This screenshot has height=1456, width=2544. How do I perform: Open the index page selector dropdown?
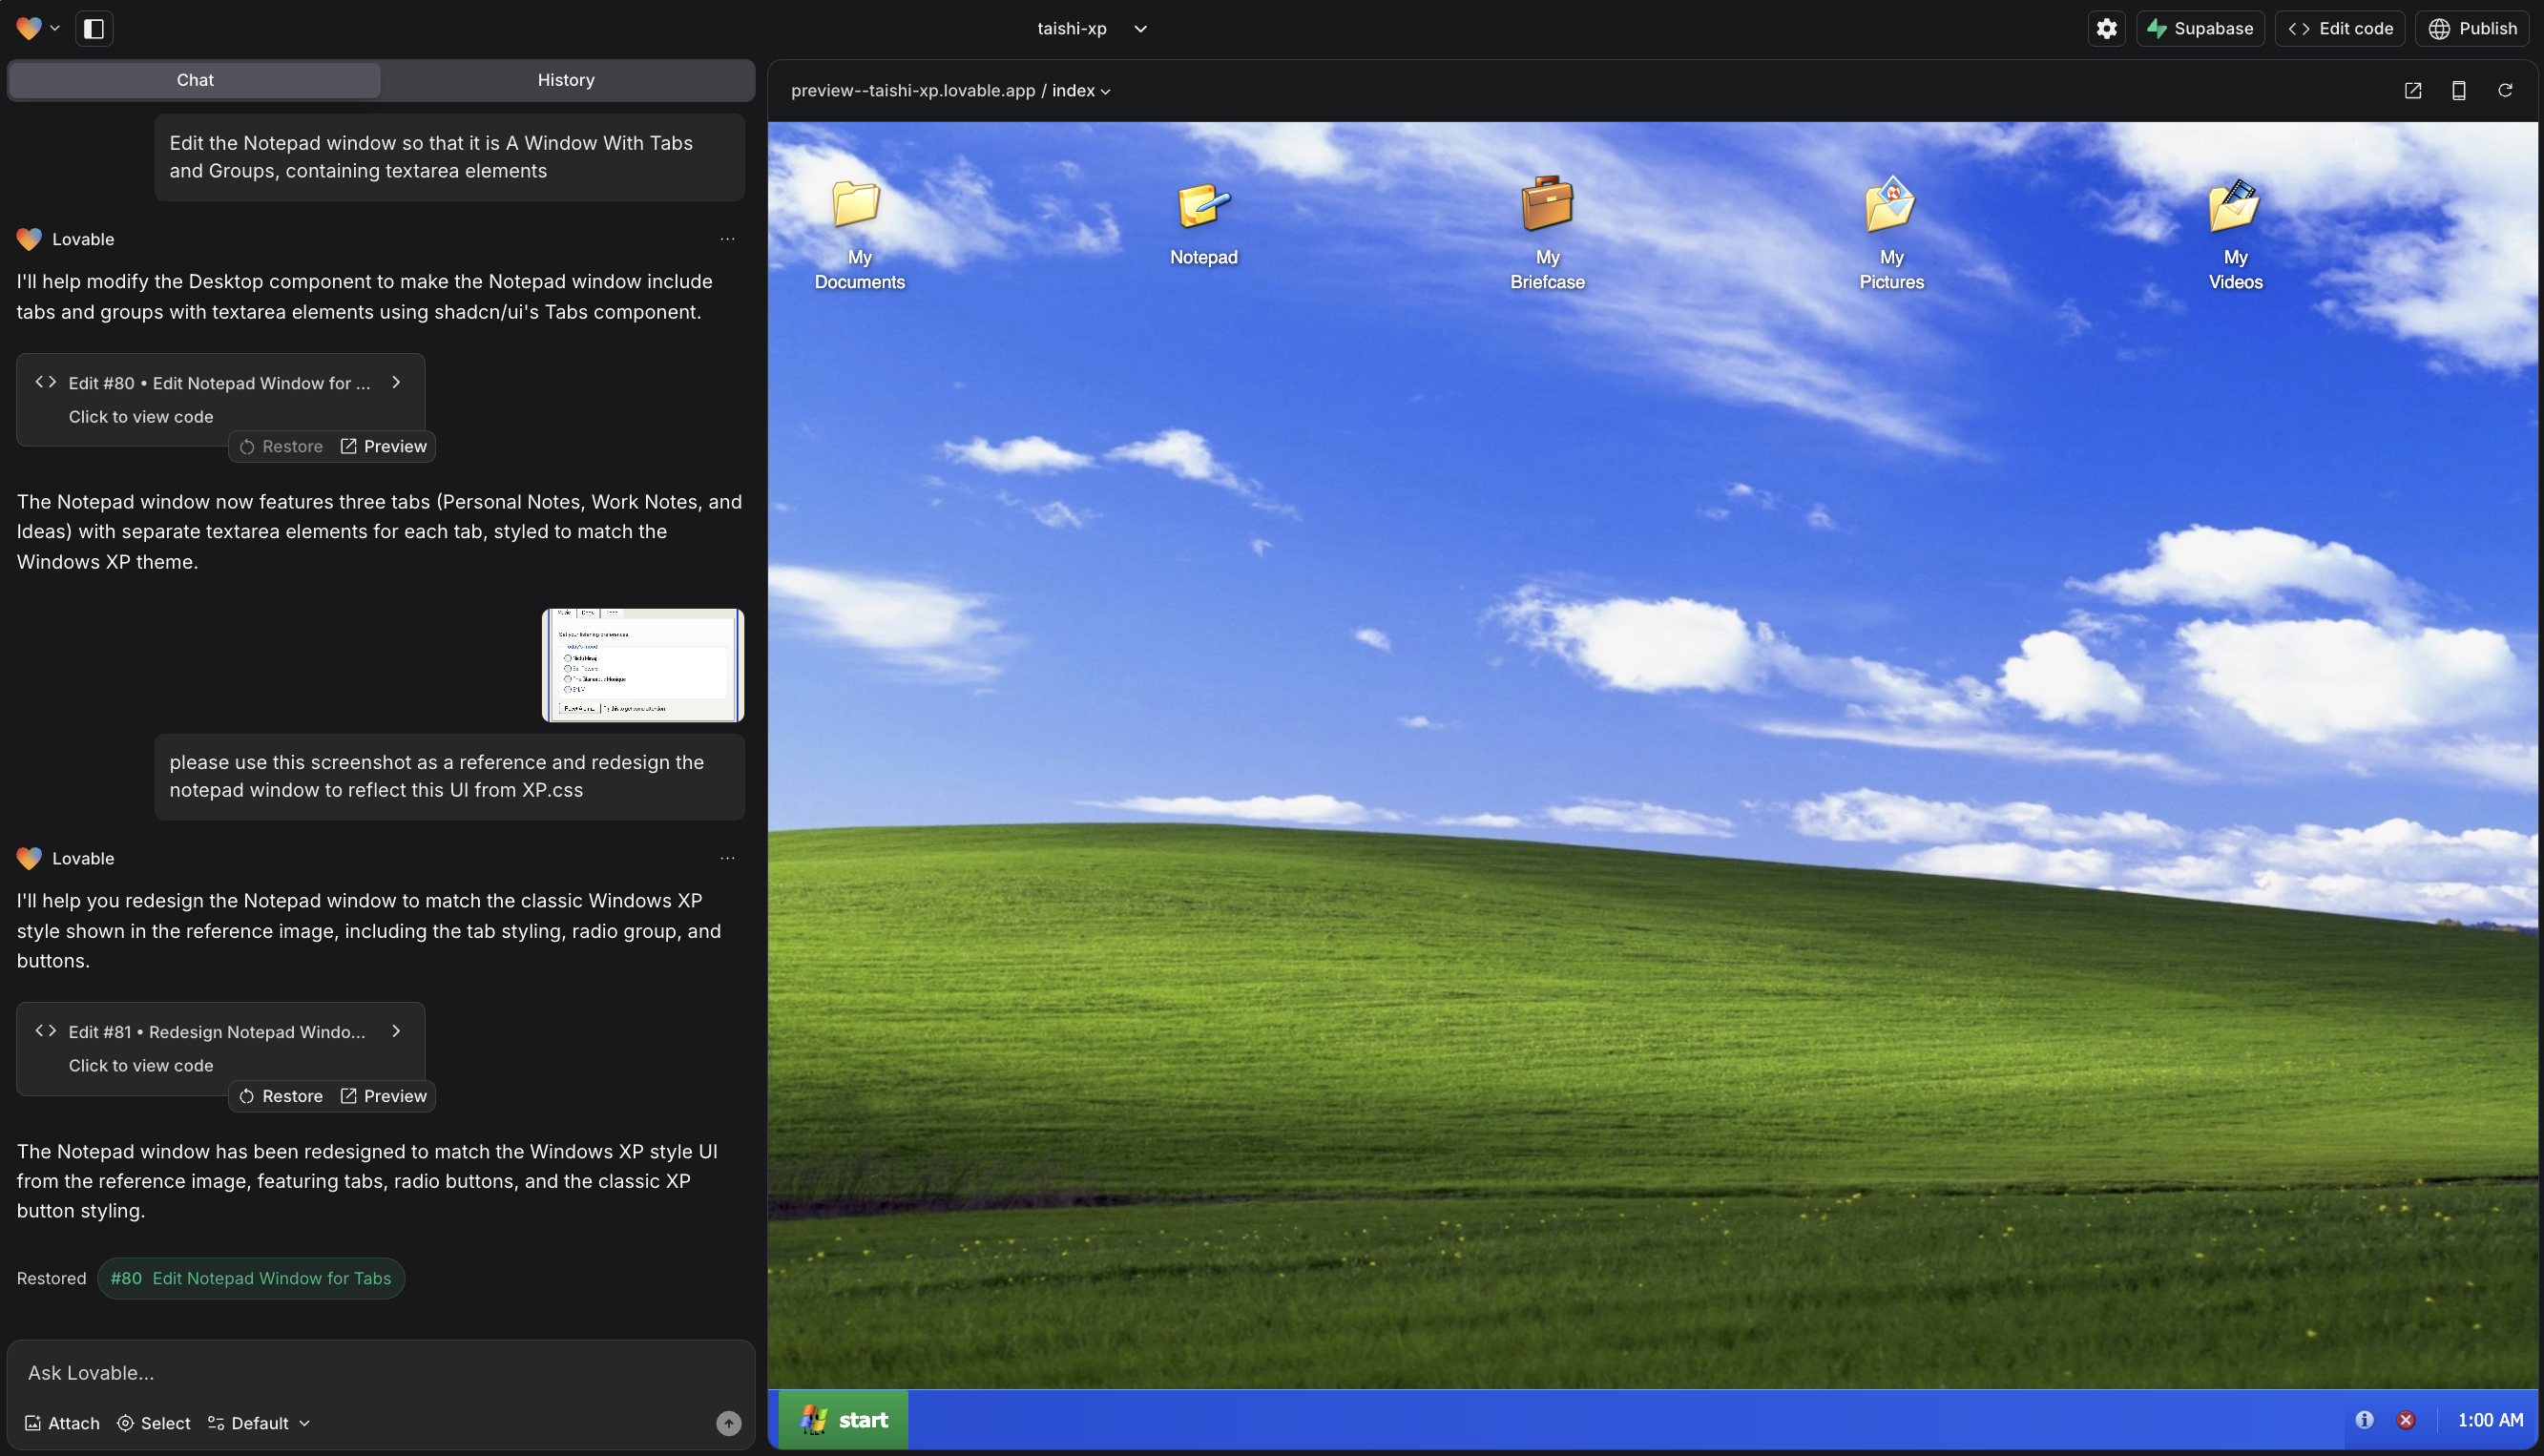1106,91
